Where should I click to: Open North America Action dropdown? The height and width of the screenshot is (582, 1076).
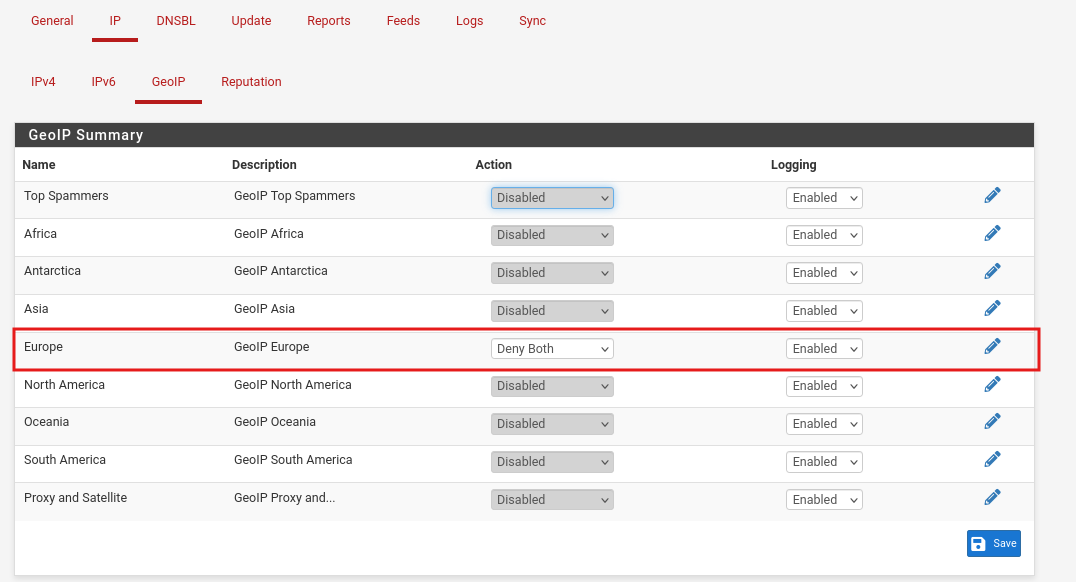pos(552,386)
